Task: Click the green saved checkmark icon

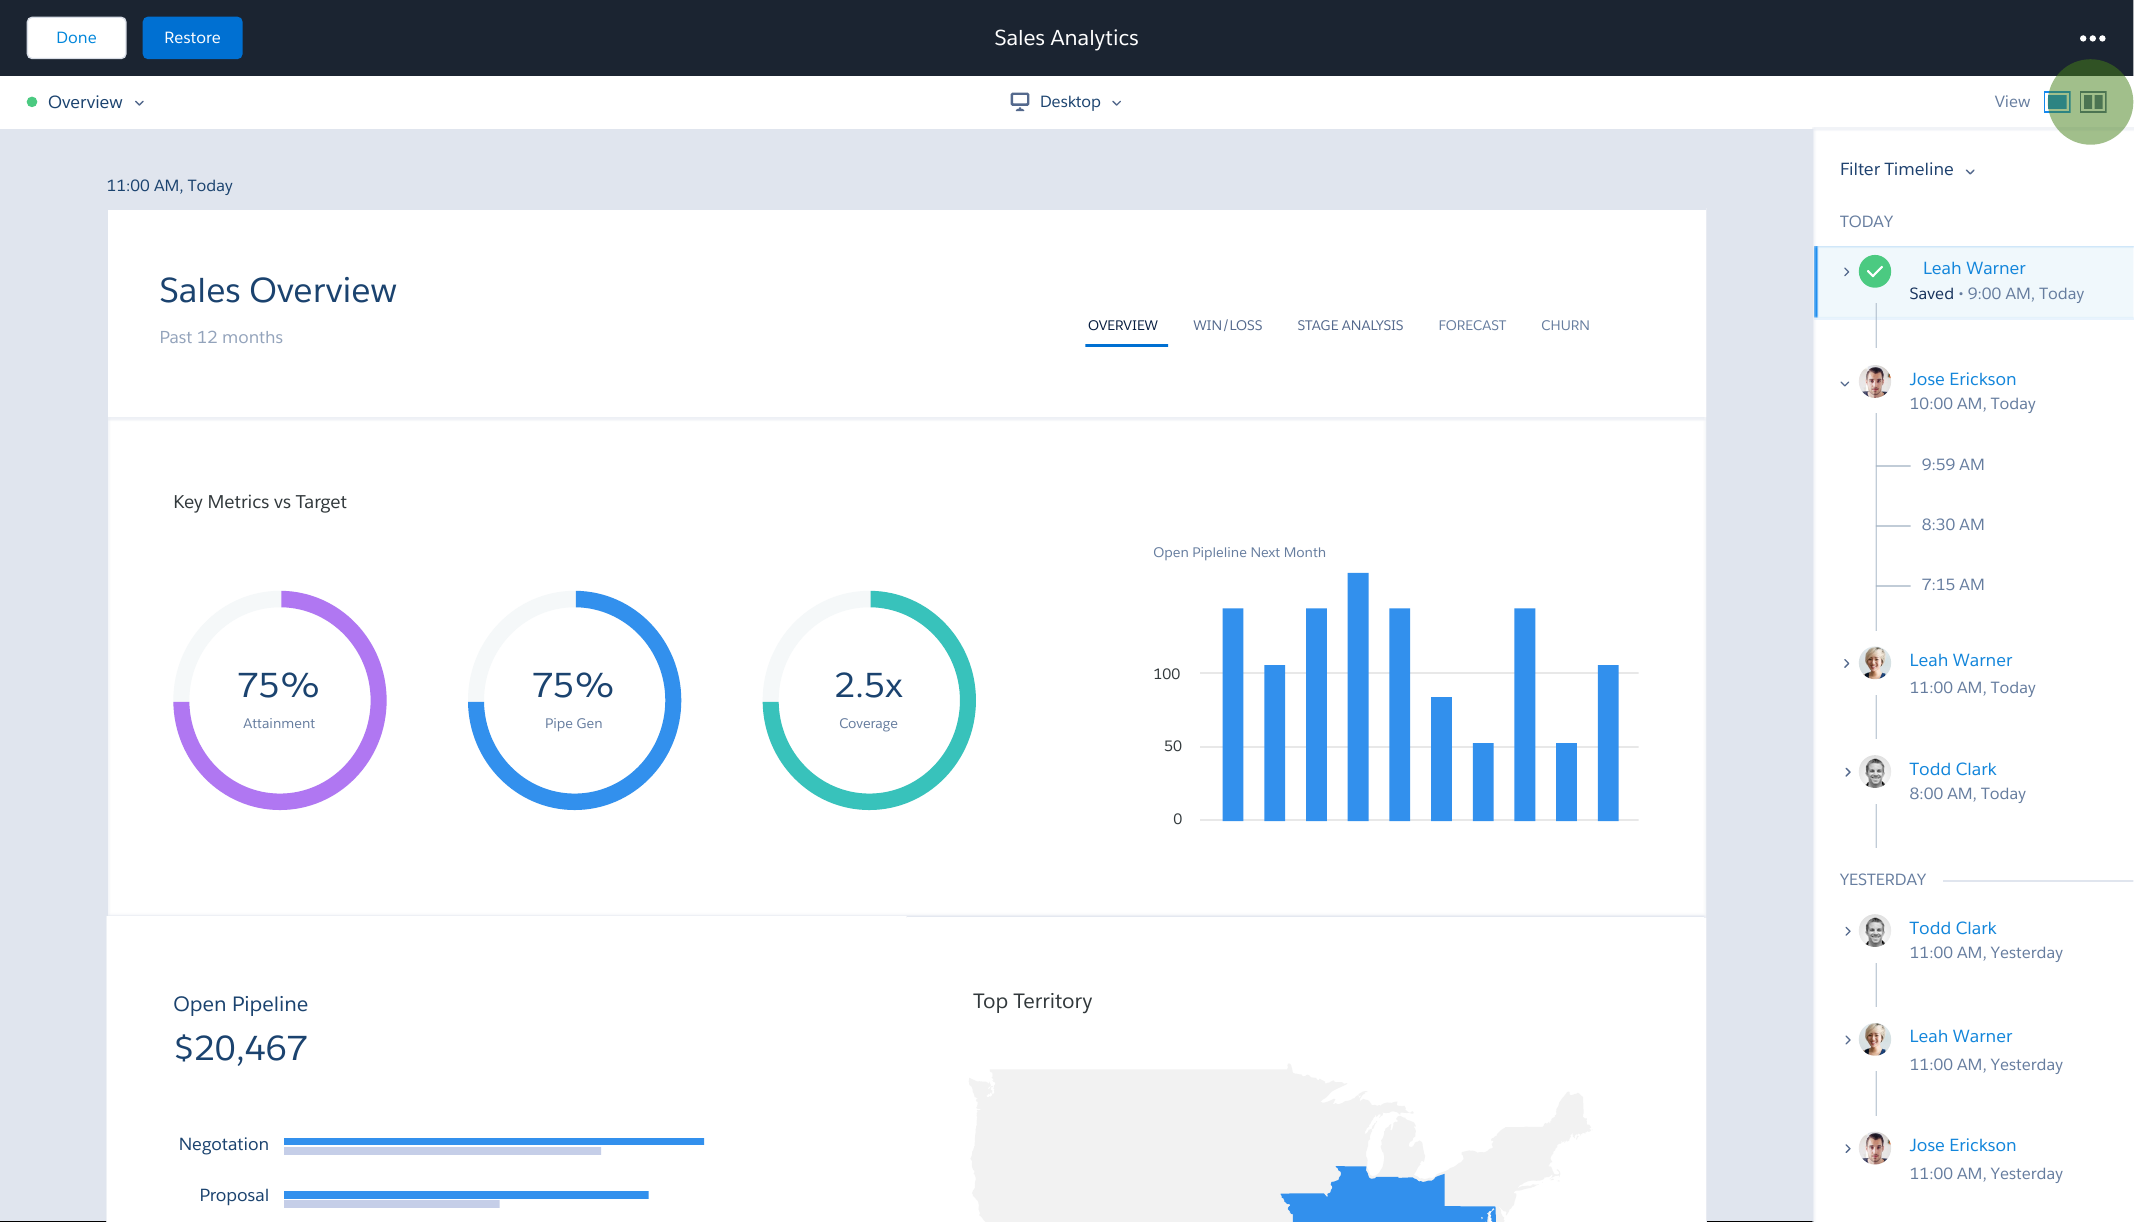Action: pyautogui.click(x=1875, y=271)
